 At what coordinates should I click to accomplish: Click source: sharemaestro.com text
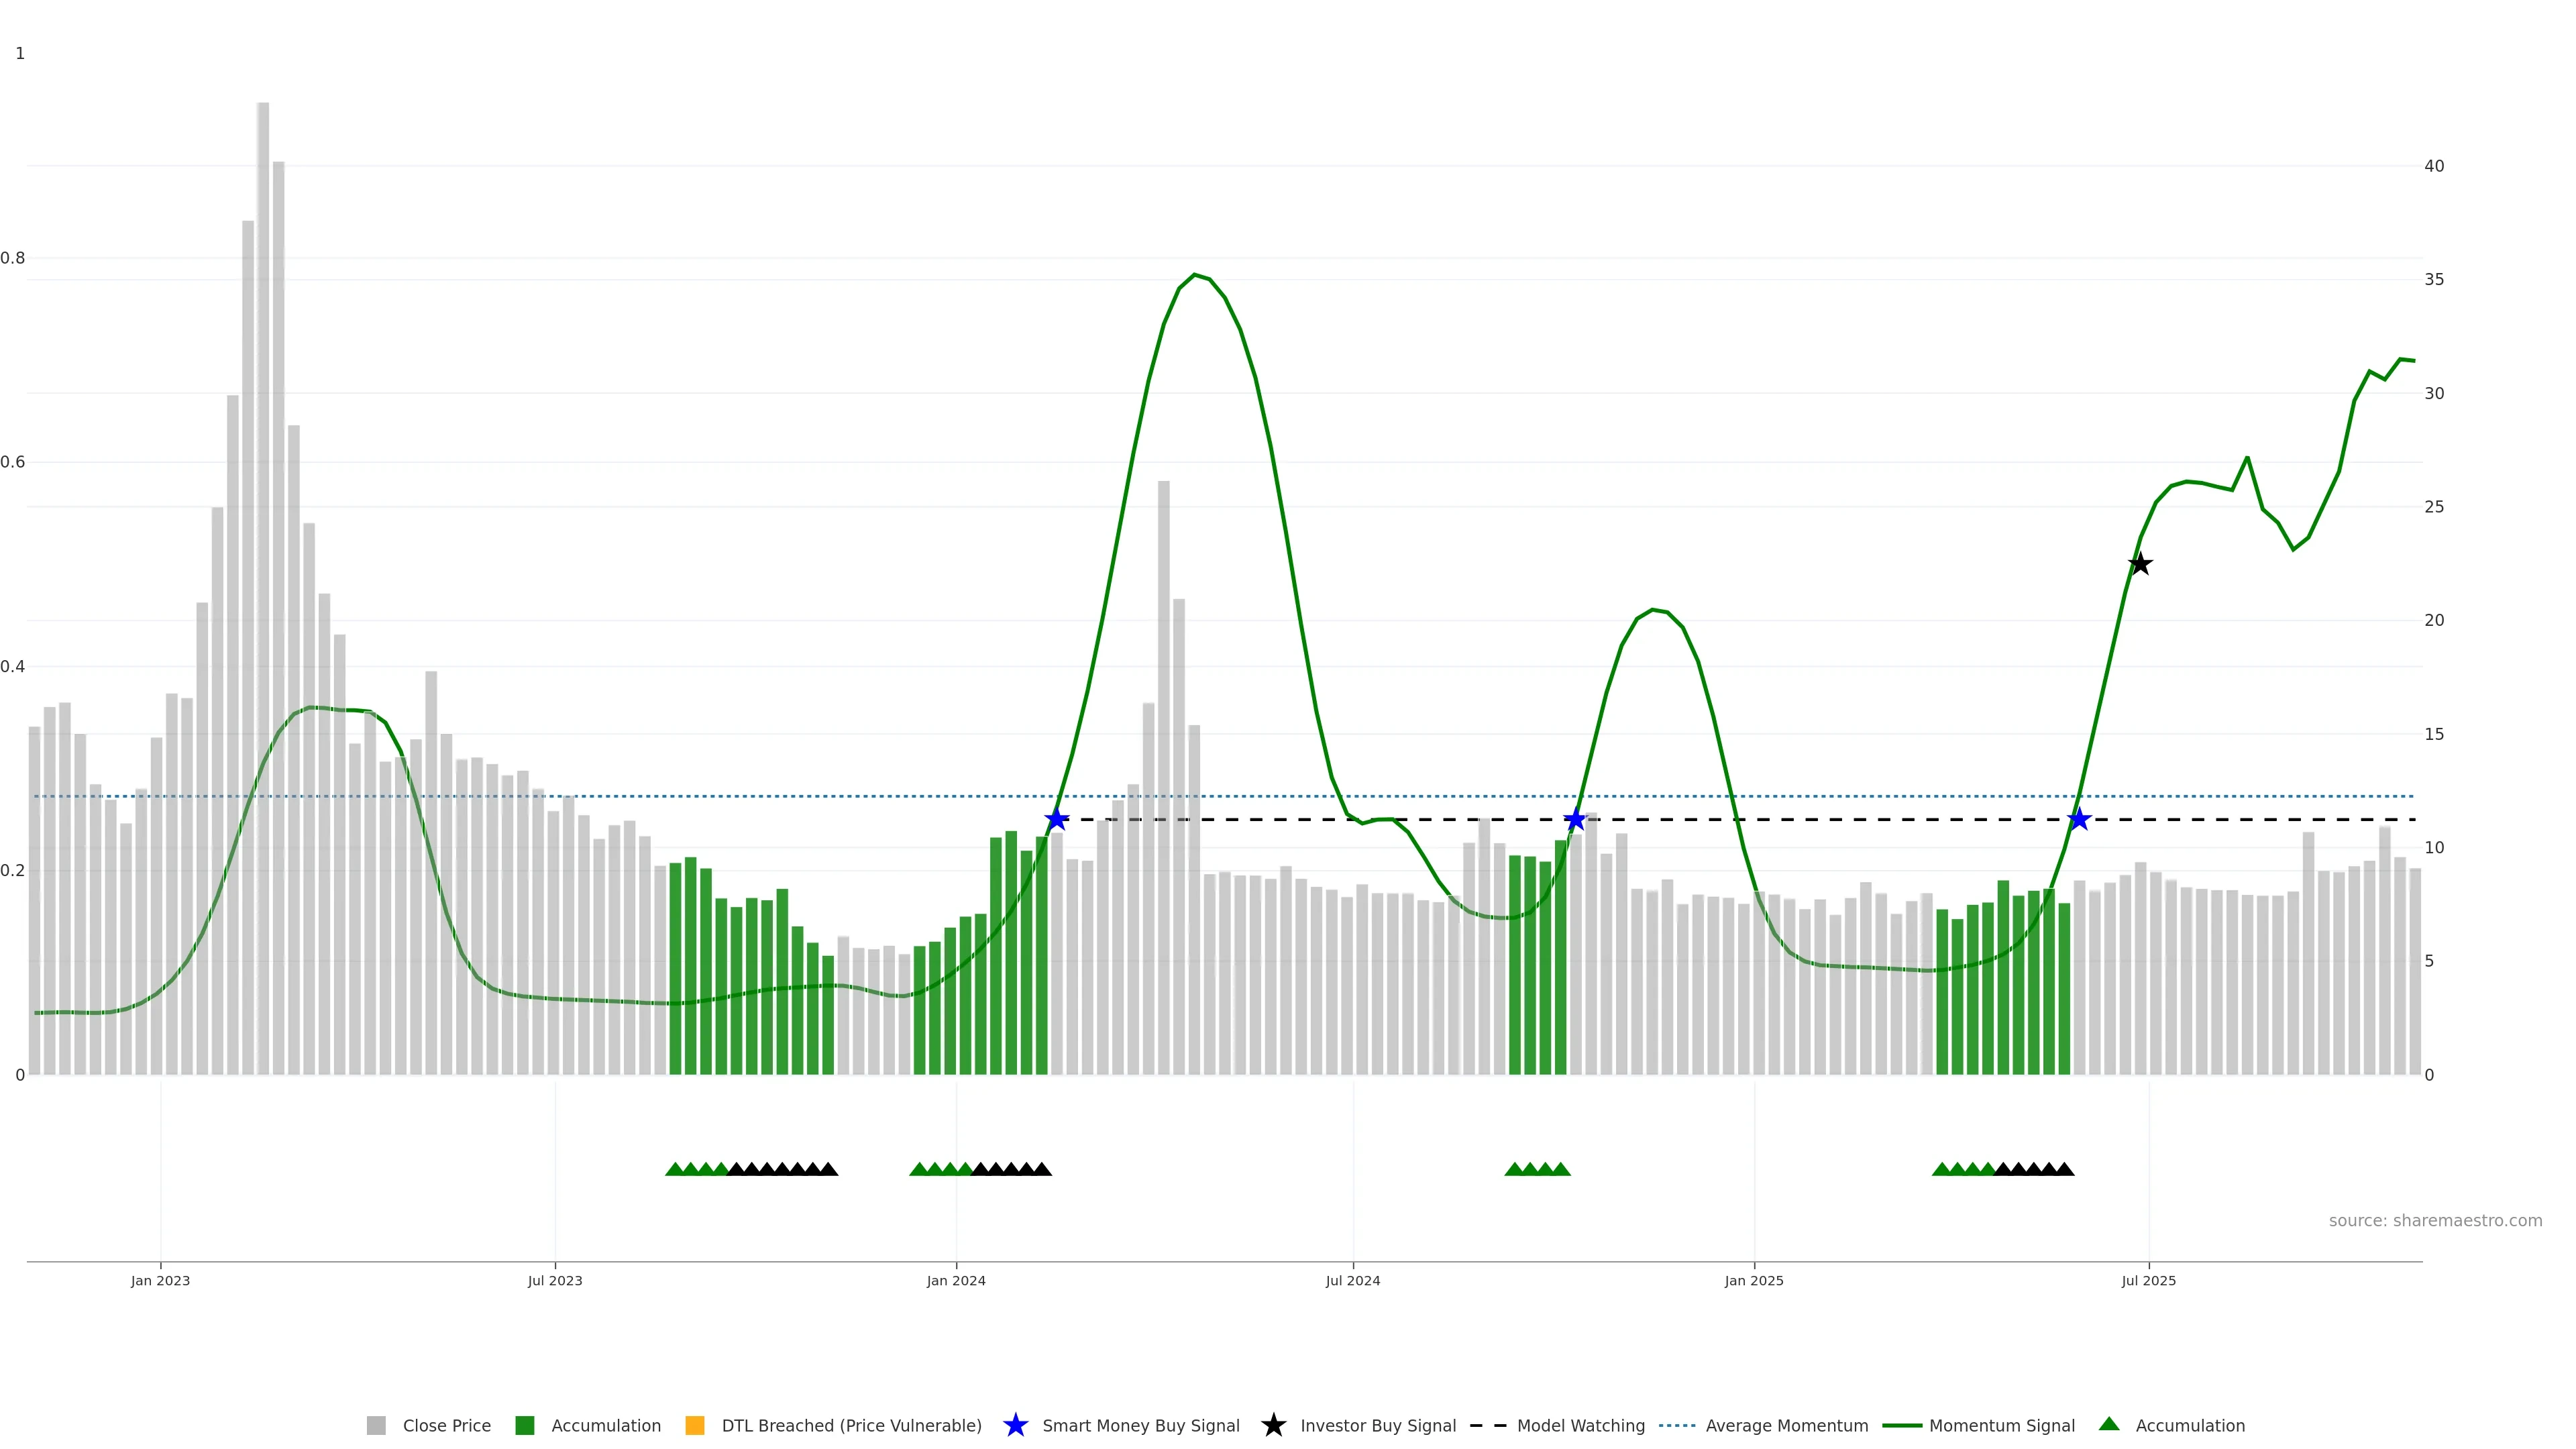pyautogui.click(x=2435, y=1220)
